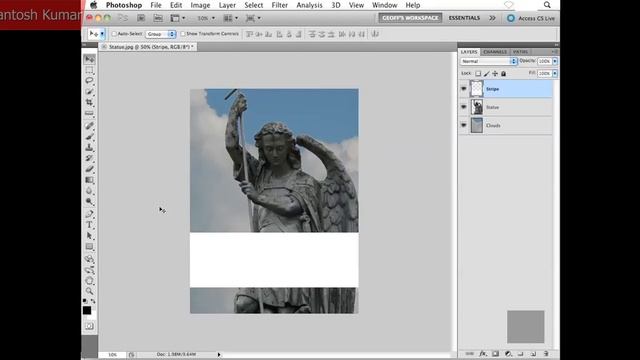Open the Normal blend mode dropdown
The height and width of the screenshot is (360, 640).
pos(489,61)
